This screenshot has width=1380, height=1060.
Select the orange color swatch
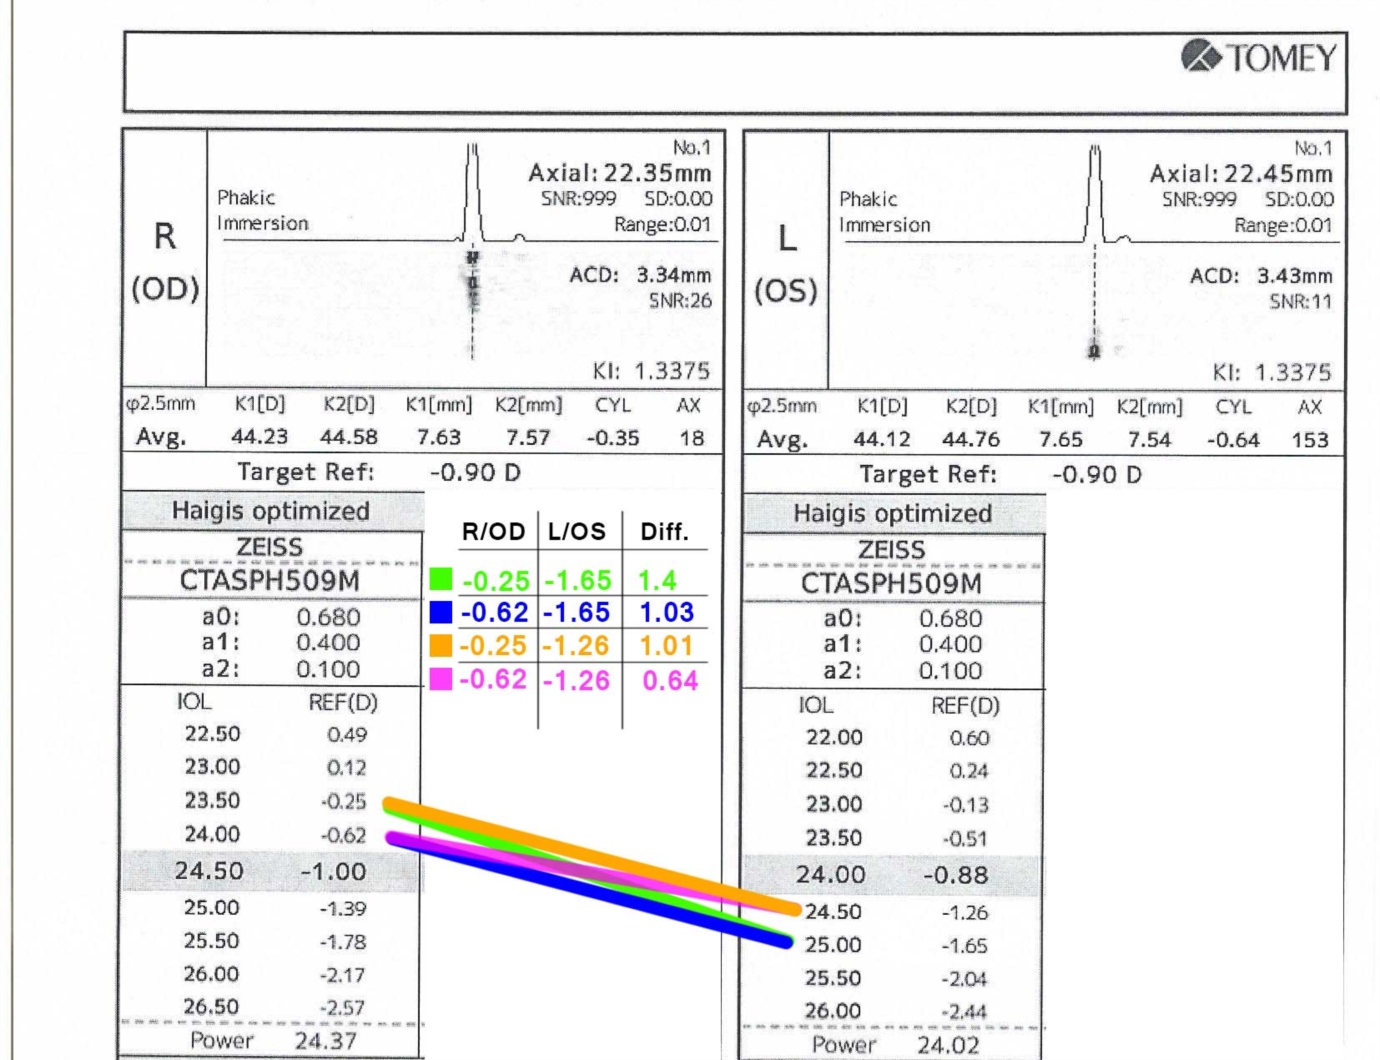click(x=441, y=645)
